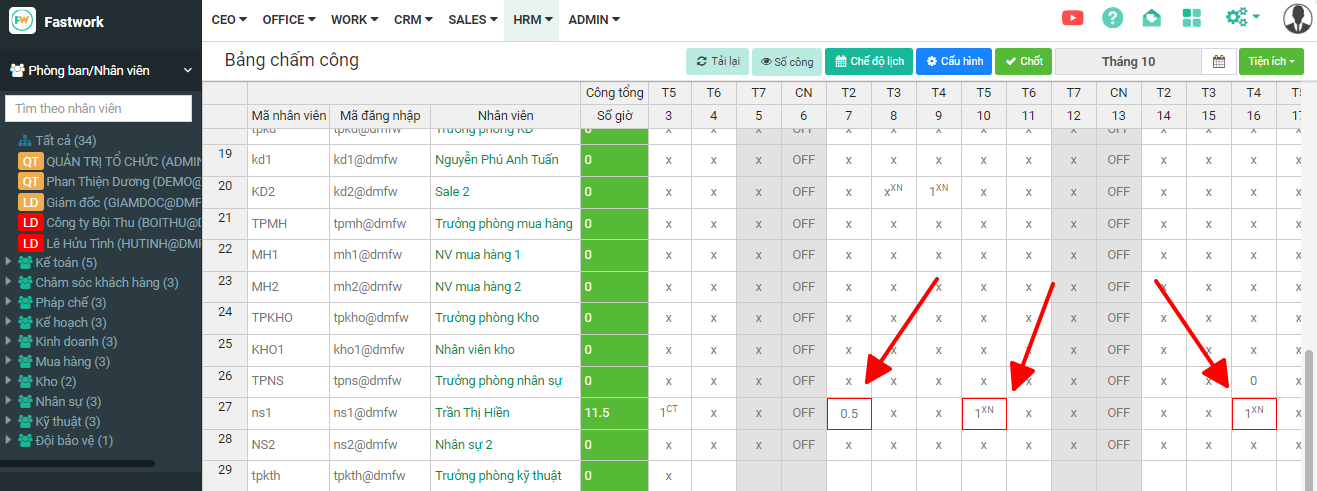
Task: Open the calendar month picker icon
Action: (x=1218, y=62)
